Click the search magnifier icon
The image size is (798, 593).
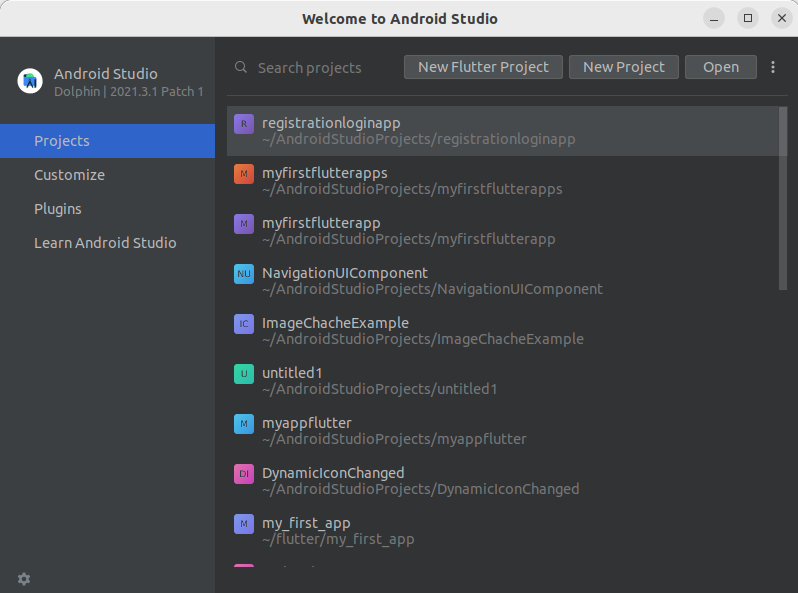click(241, 67)
